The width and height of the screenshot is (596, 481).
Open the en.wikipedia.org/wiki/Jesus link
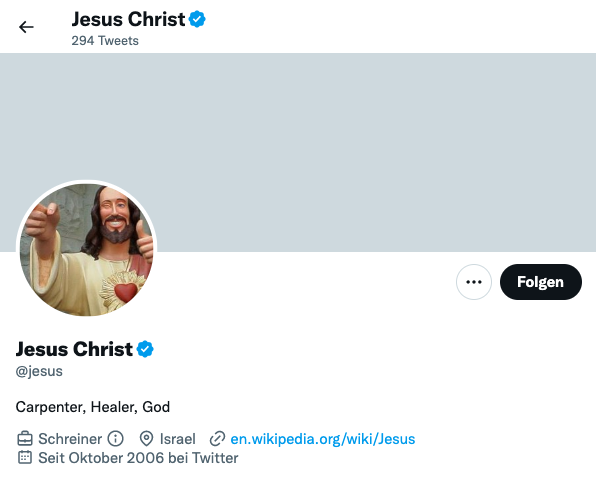(x=323, y=439)
